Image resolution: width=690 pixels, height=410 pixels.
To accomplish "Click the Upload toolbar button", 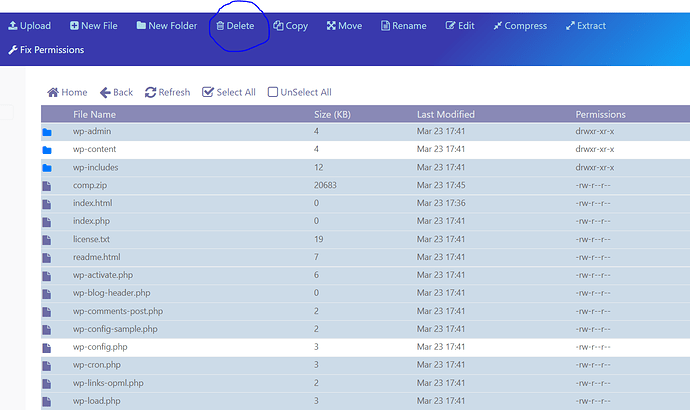I will point(29,26).
